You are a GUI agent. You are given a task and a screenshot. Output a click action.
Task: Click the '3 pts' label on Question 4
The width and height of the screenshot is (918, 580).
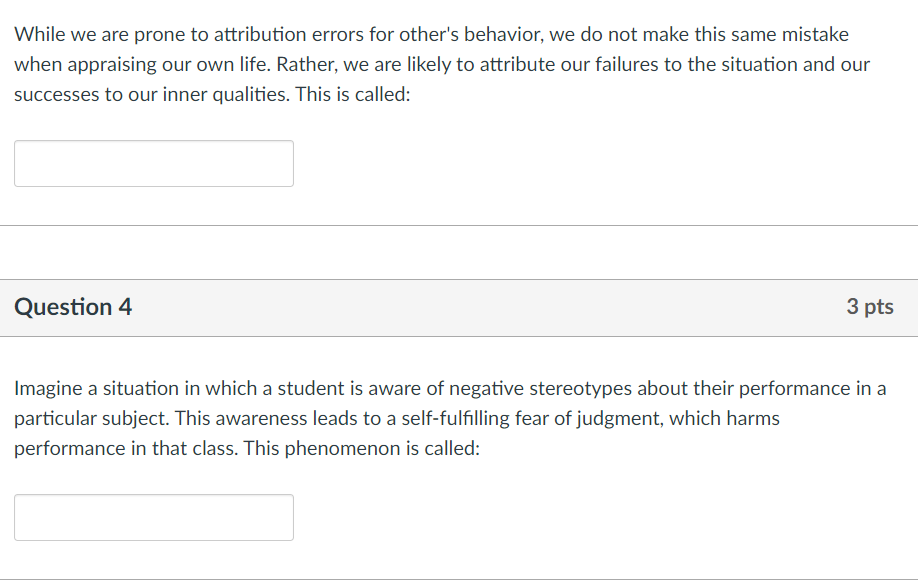pos(869,307)
